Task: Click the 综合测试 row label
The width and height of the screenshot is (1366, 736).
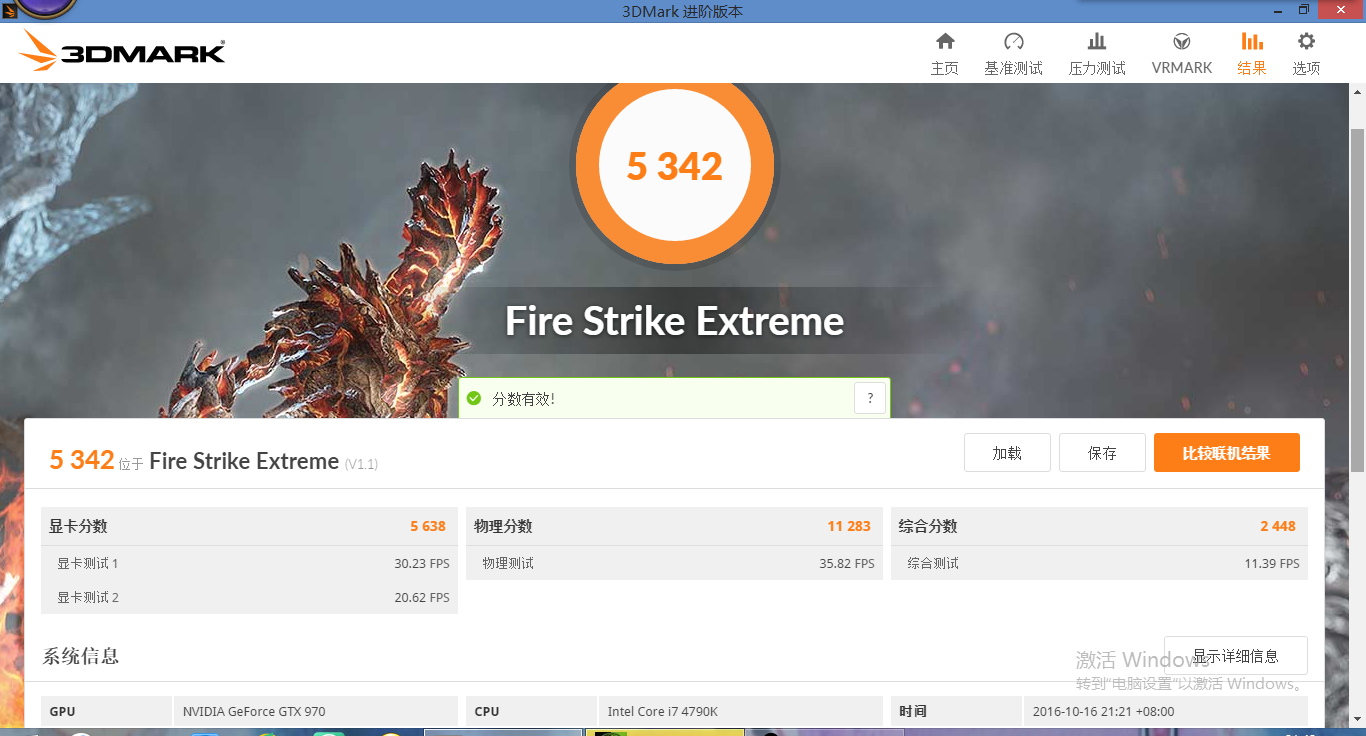Action: coord(933,563)
